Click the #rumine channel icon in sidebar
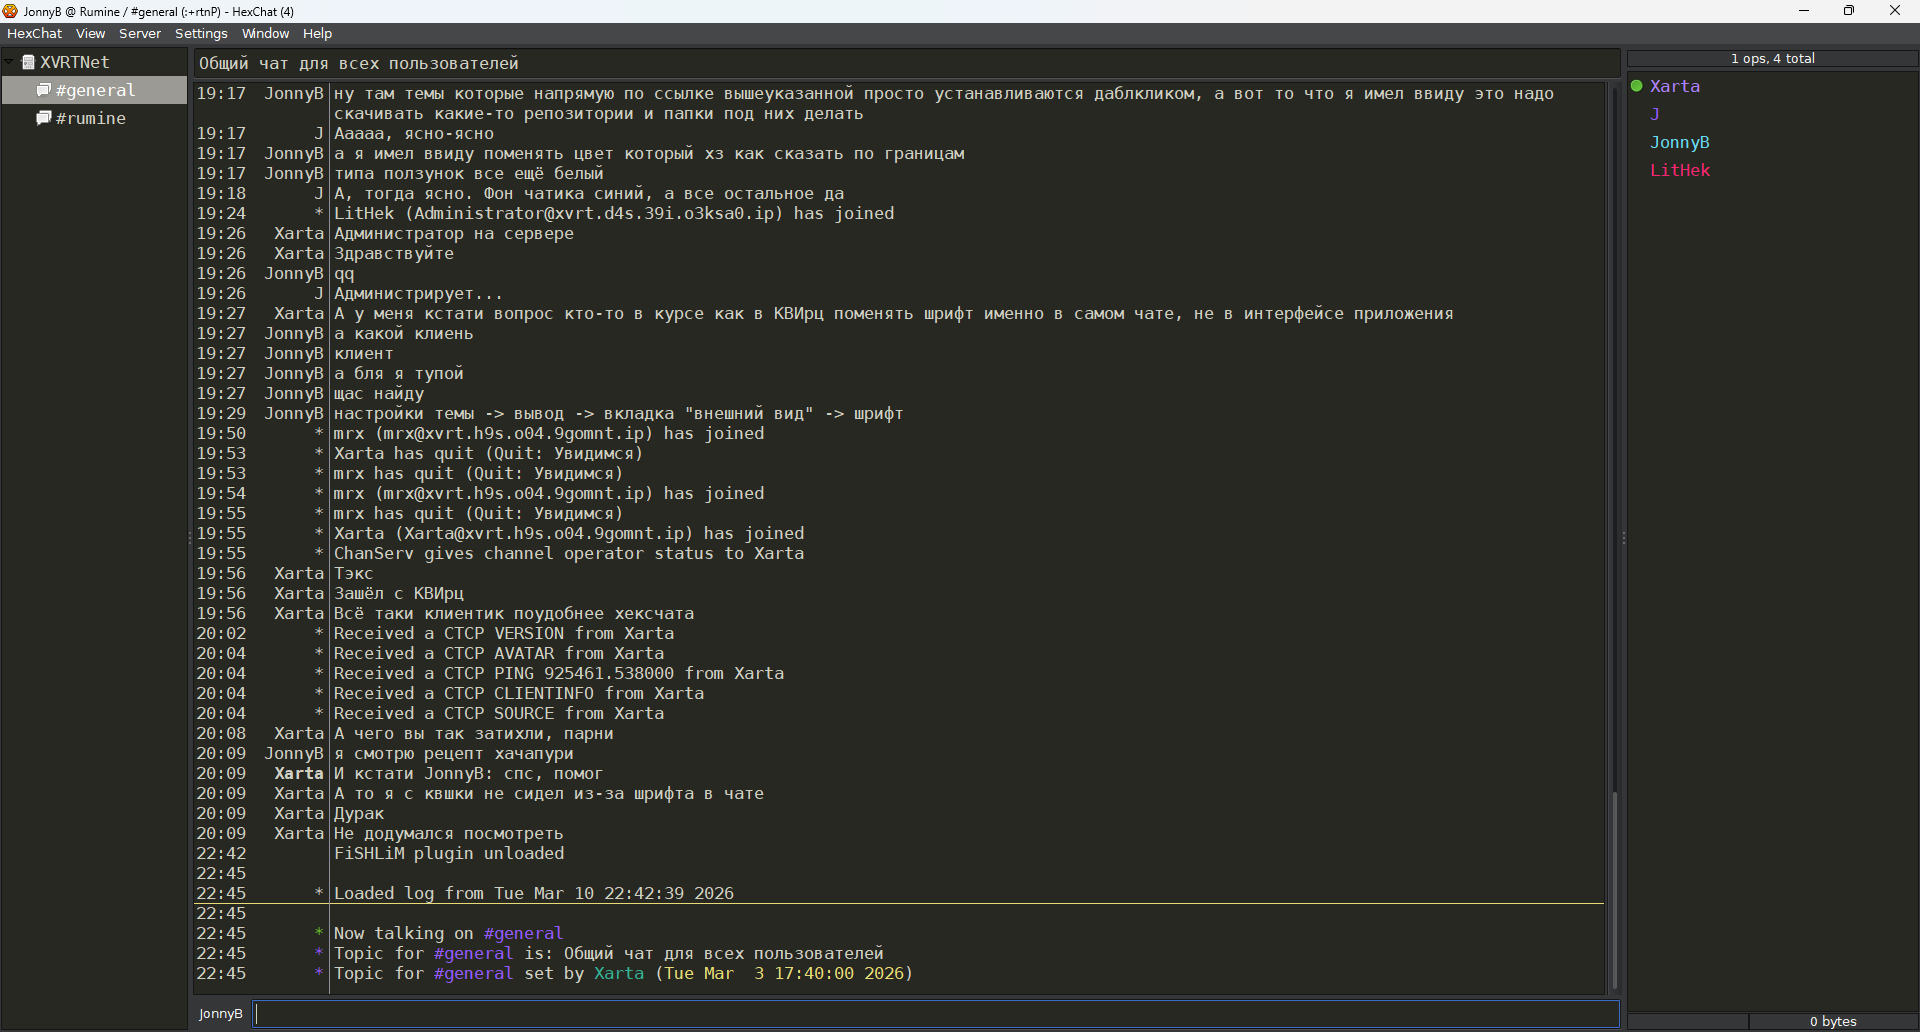Screen dimensions: 1920x1032 (44, 118)
